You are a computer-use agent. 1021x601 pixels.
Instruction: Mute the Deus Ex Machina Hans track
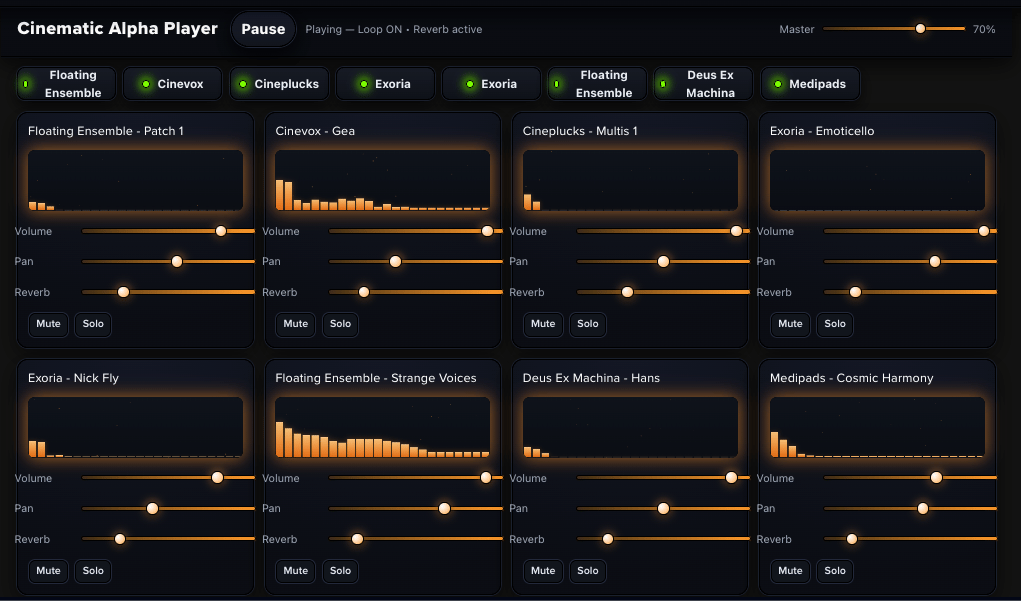[x=543, y=571]
